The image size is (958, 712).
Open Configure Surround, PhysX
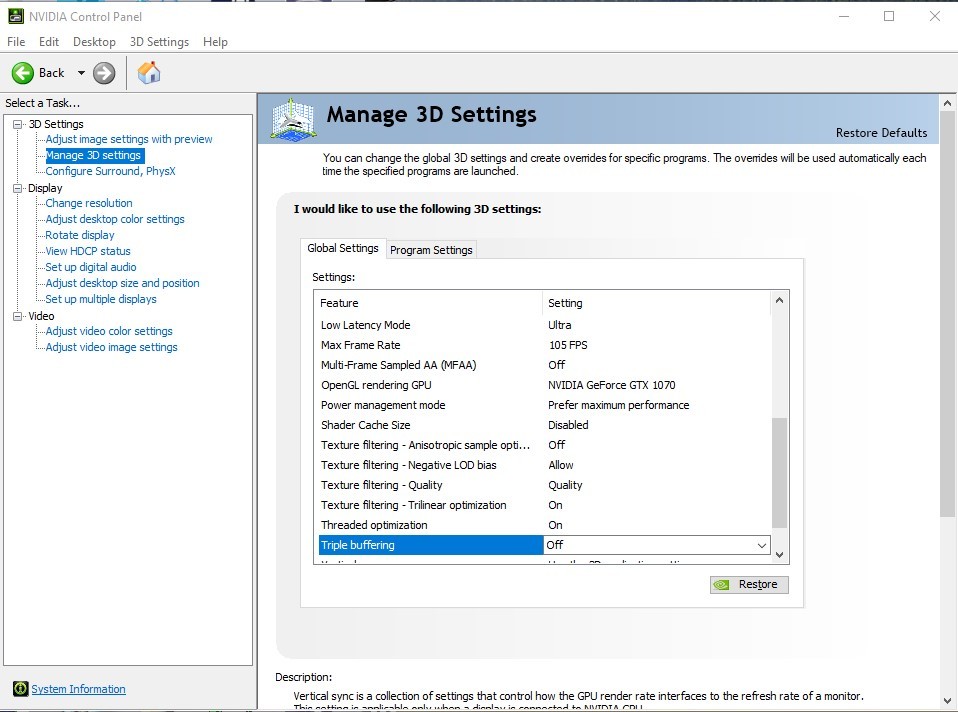click(111, 171)
